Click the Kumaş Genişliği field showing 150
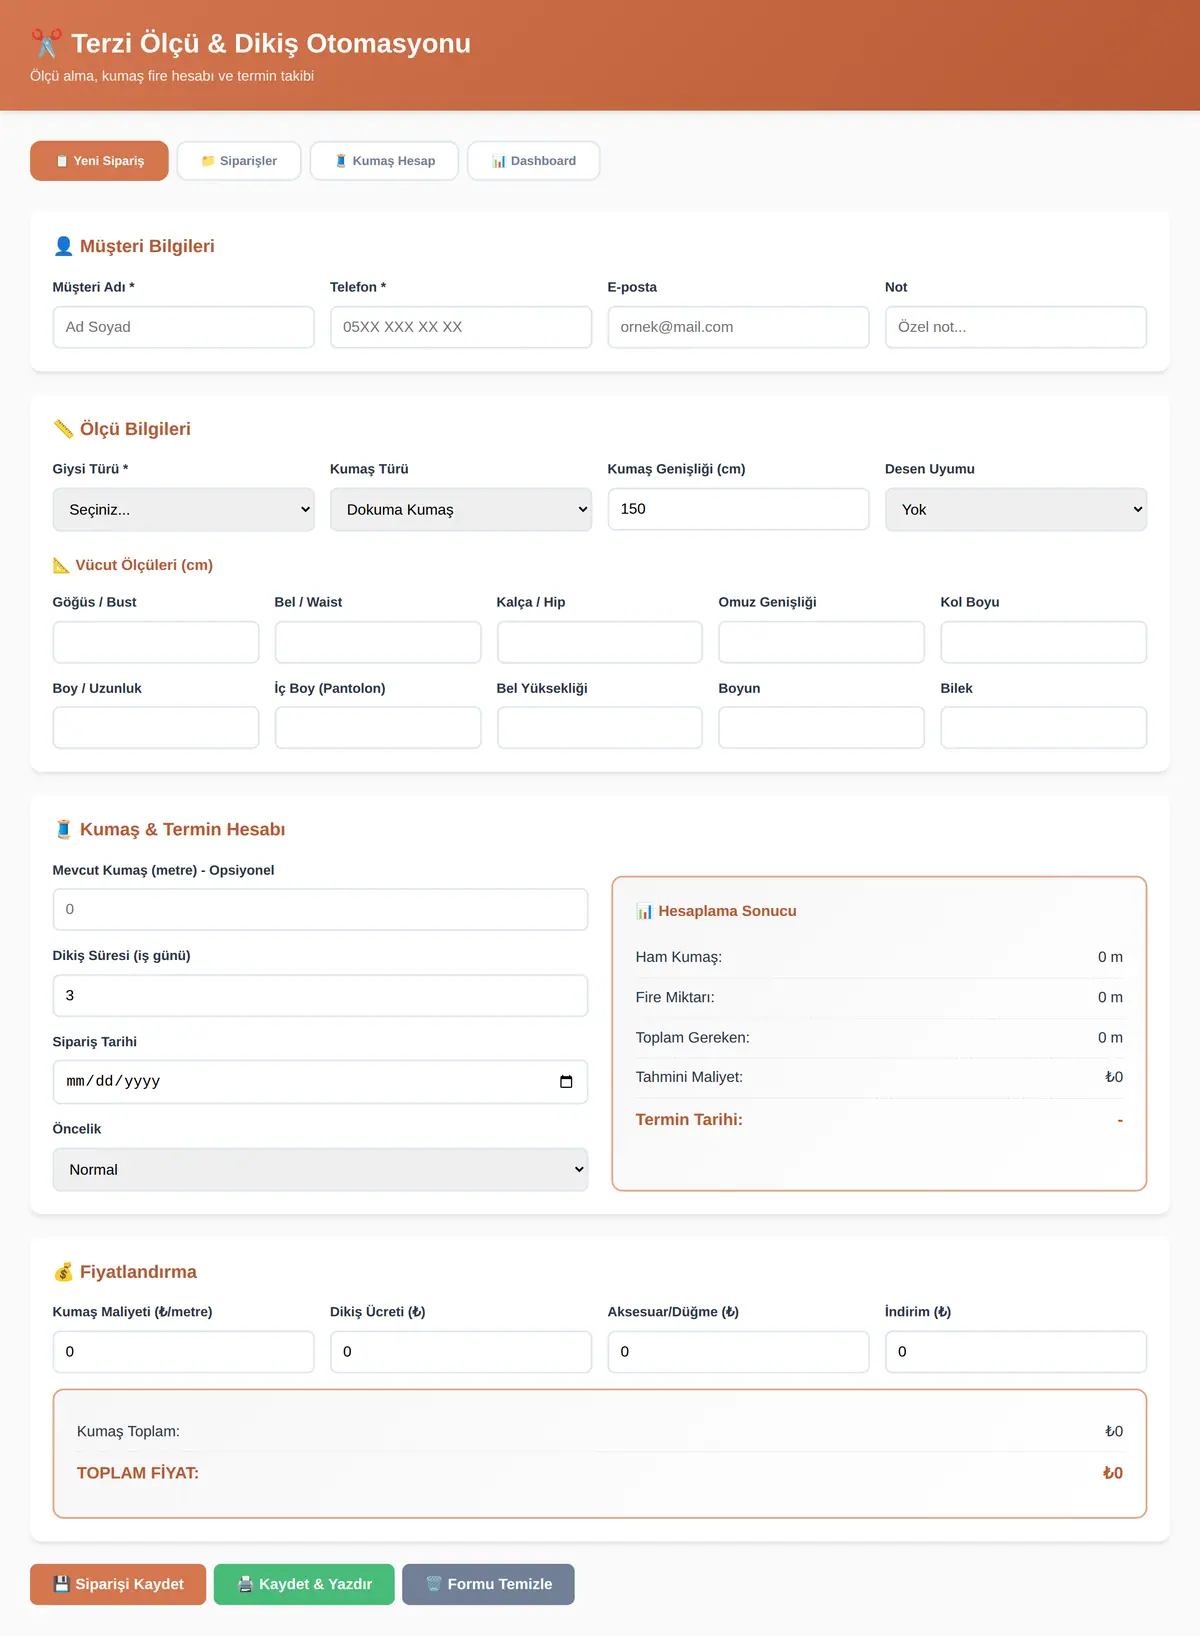Screen dimensions: 1200x1636 (739, 509)
